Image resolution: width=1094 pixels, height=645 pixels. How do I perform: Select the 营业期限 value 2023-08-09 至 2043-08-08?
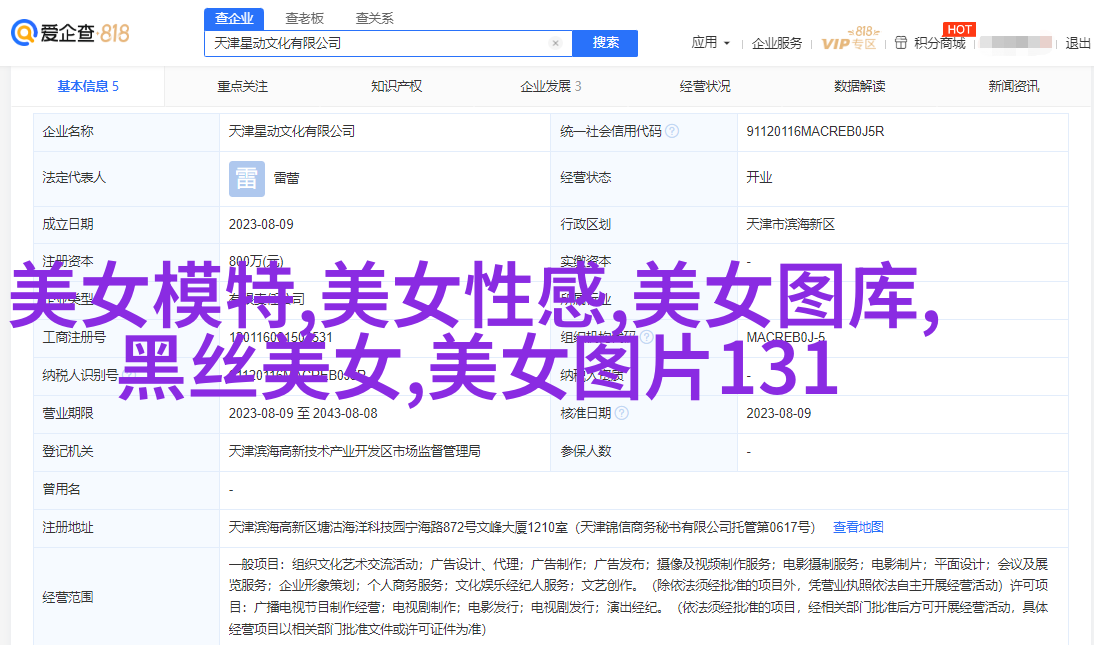click(x=303, y=413)
